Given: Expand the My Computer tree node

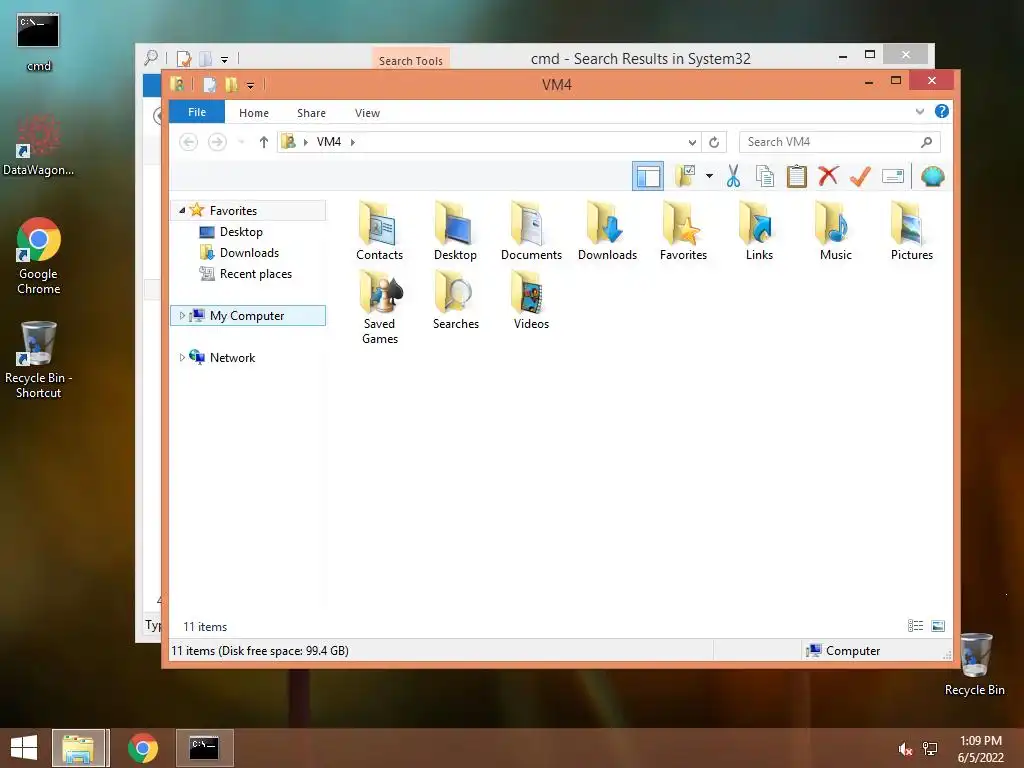Looking at the screenshot, I should pos(182,315).
